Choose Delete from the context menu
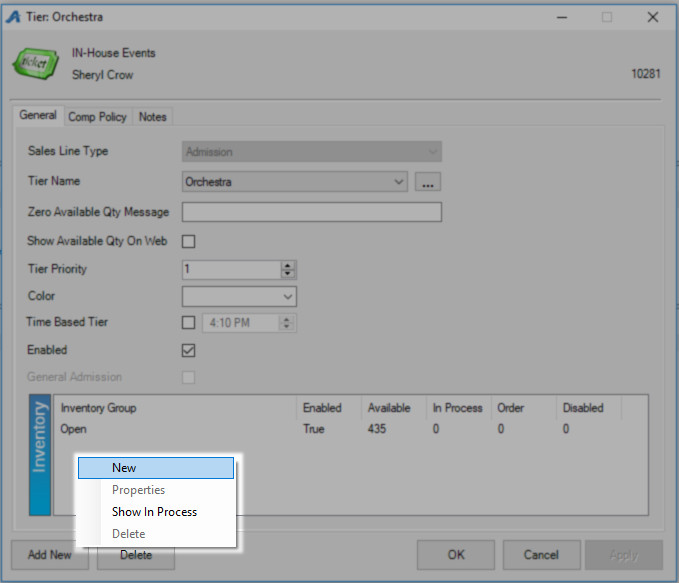 (156, 534)
